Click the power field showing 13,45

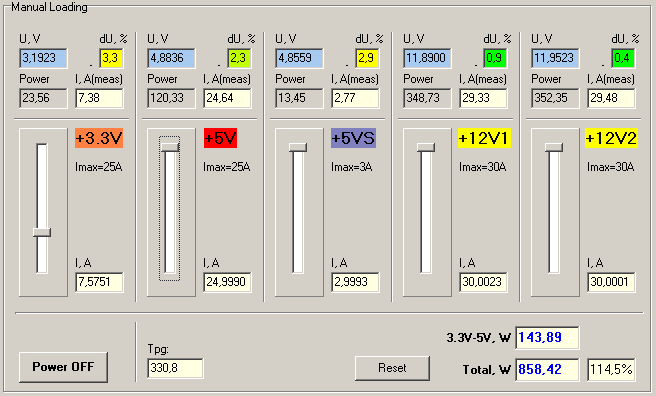pyautogui.click(x=299, y=98)
